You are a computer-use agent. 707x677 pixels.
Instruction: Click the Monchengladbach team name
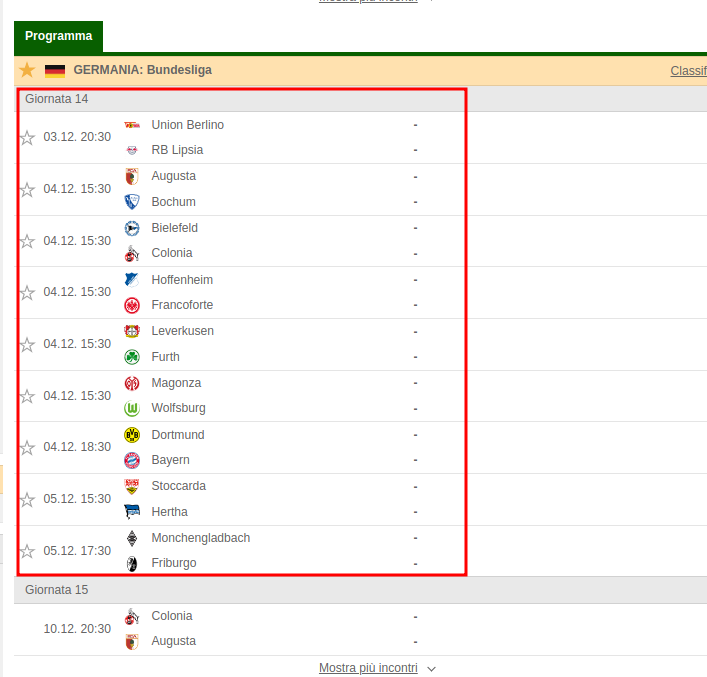(201, 538)
